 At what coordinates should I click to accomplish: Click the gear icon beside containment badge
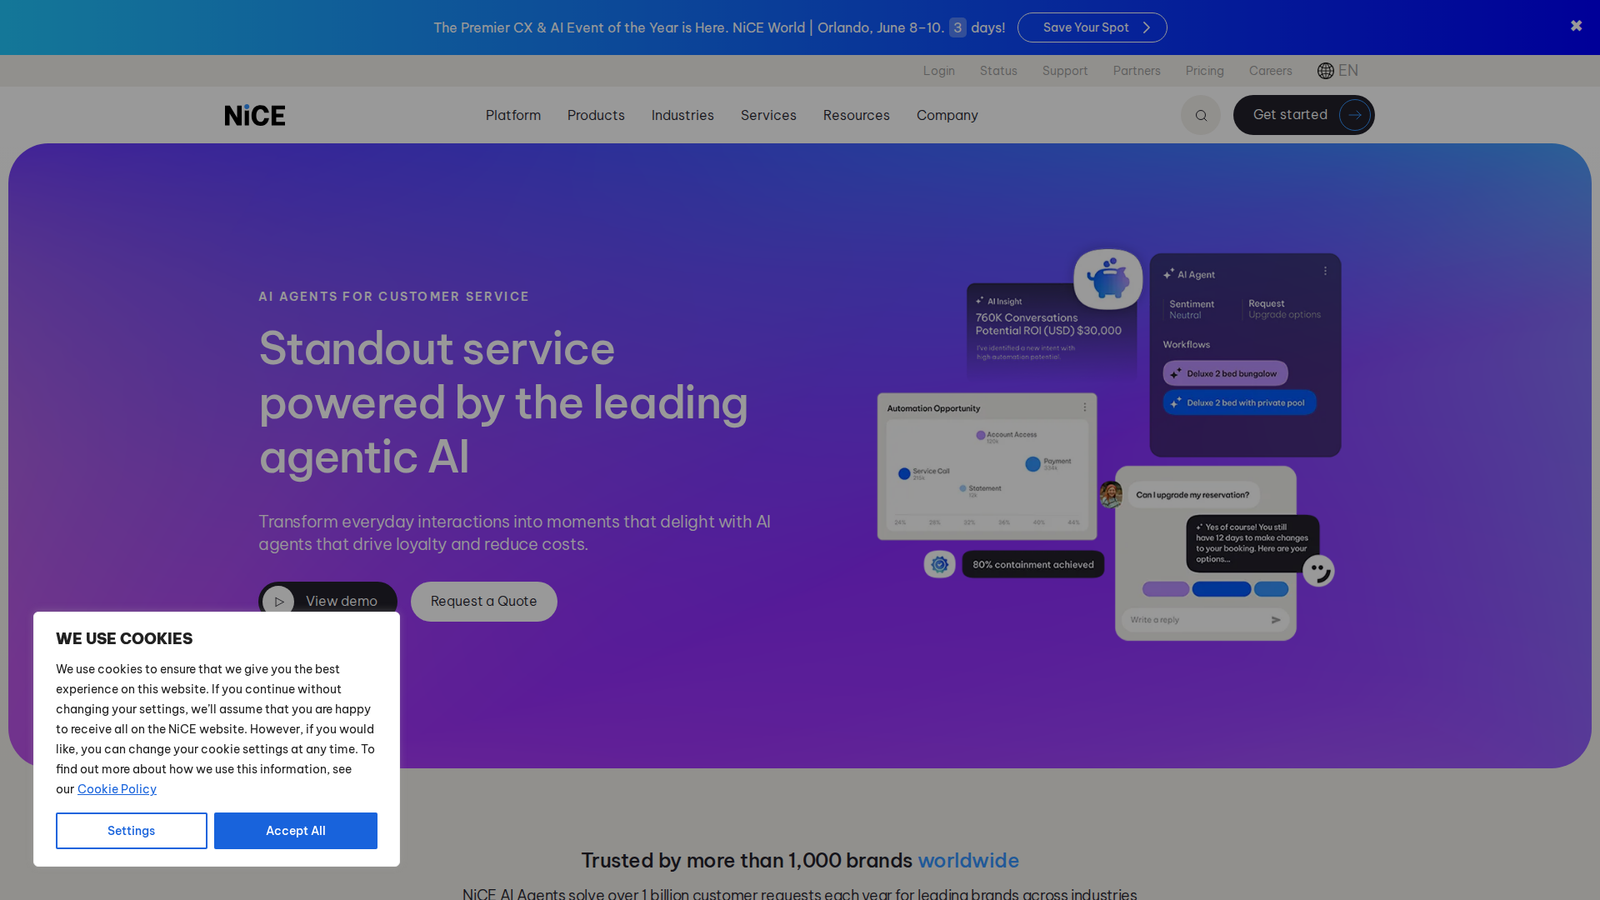[940, 564]
